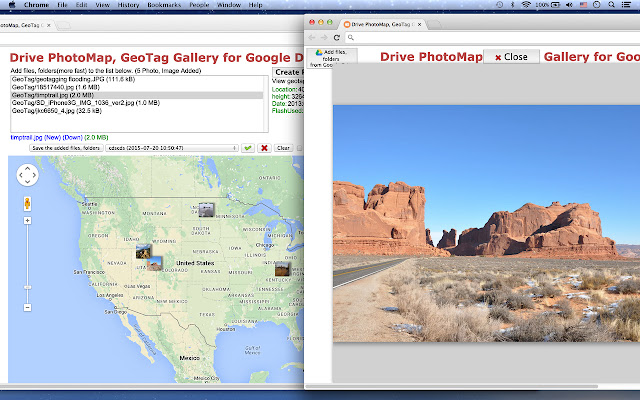The image size is (640, 400).
Task: Open the Bluetooth menu bar icon
Action: 513,5
